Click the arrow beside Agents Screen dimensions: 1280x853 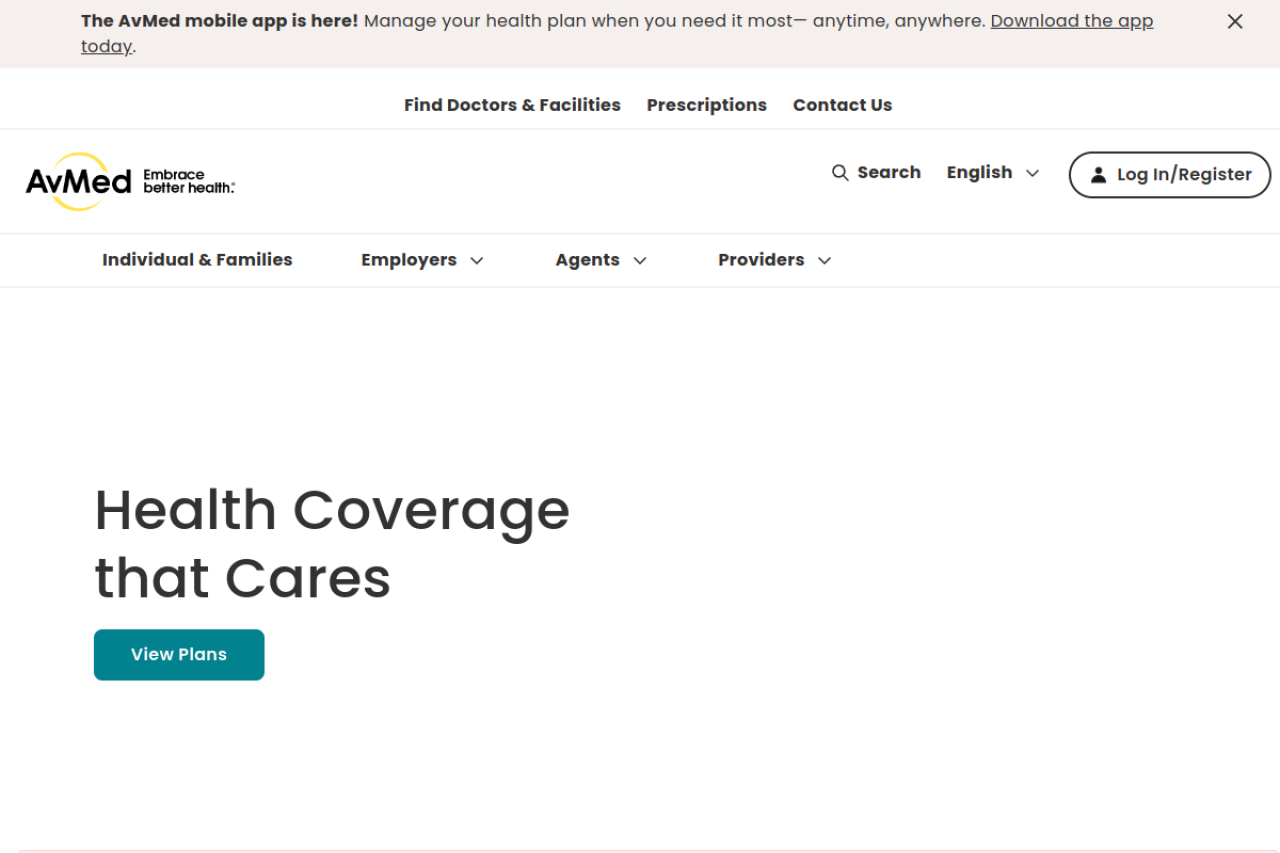(640, 261)
